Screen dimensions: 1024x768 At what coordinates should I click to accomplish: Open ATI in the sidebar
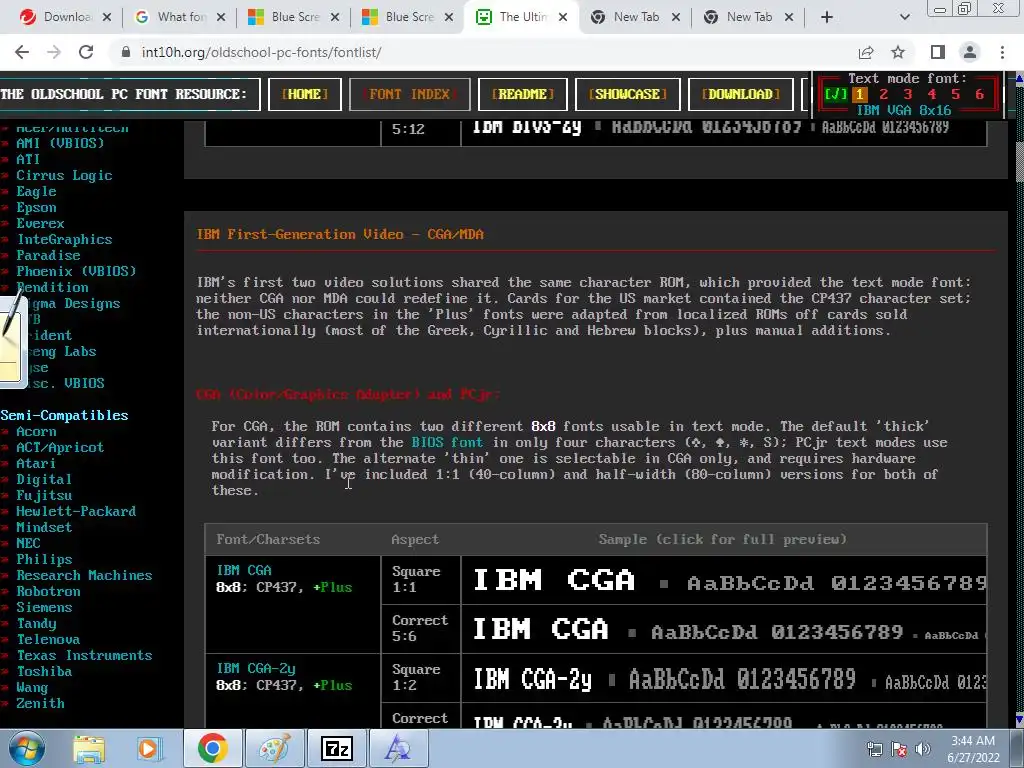point(28,159)
